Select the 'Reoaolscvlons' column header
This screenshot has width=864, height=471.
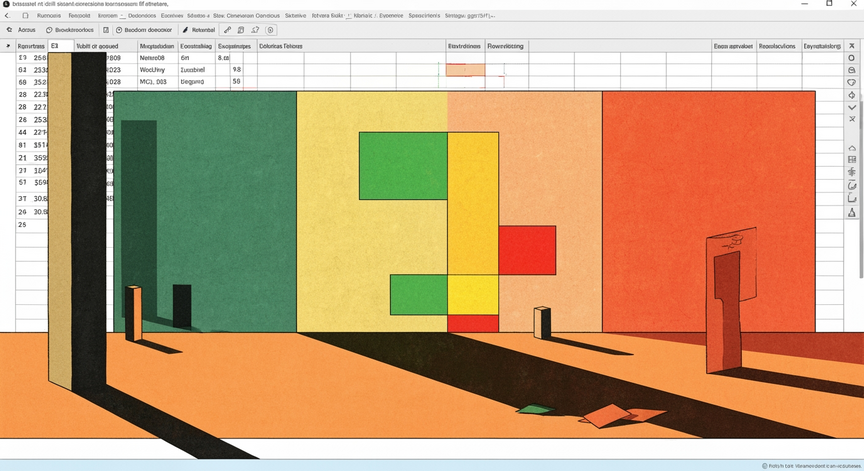[x=777, y=46]
